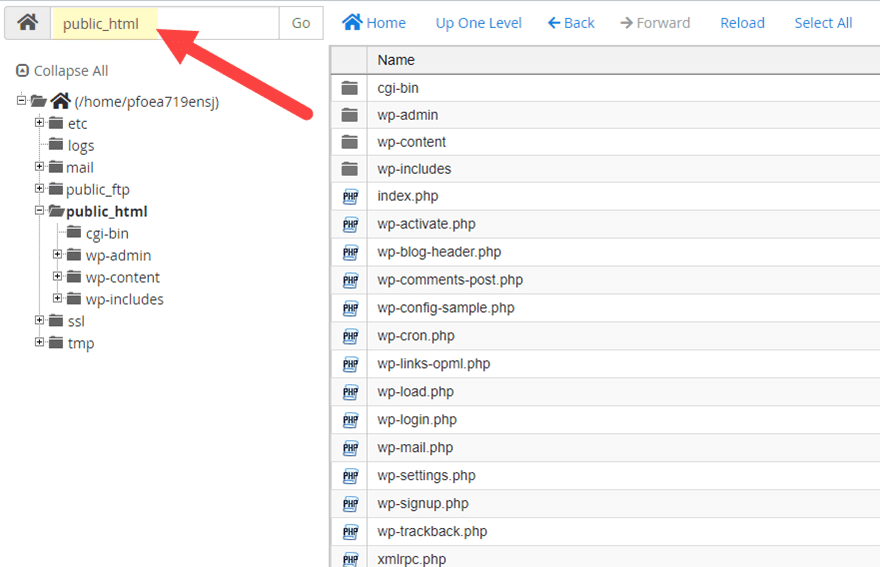Click the PHP icon for wp-blog-header.php
The height and width of the screenshot is (567, 880).
pyautogui.click(x=350, y=253)
